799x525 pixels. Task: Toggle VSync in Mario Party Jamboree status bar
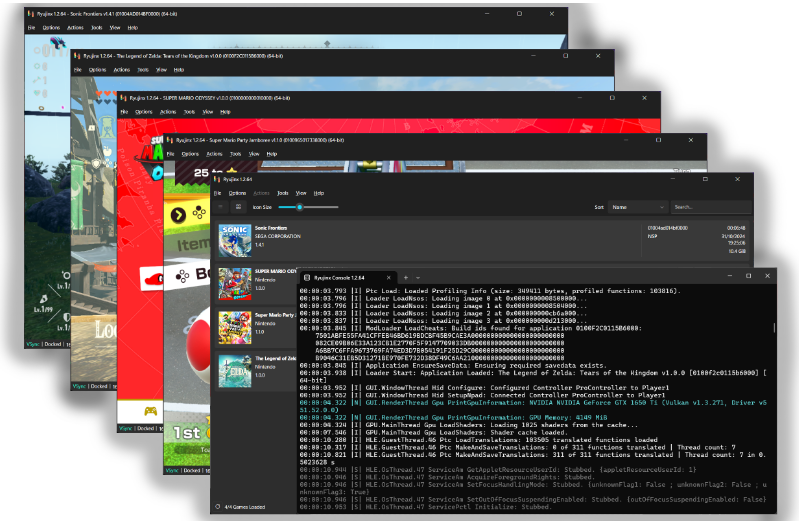click(x=172, y=470)
